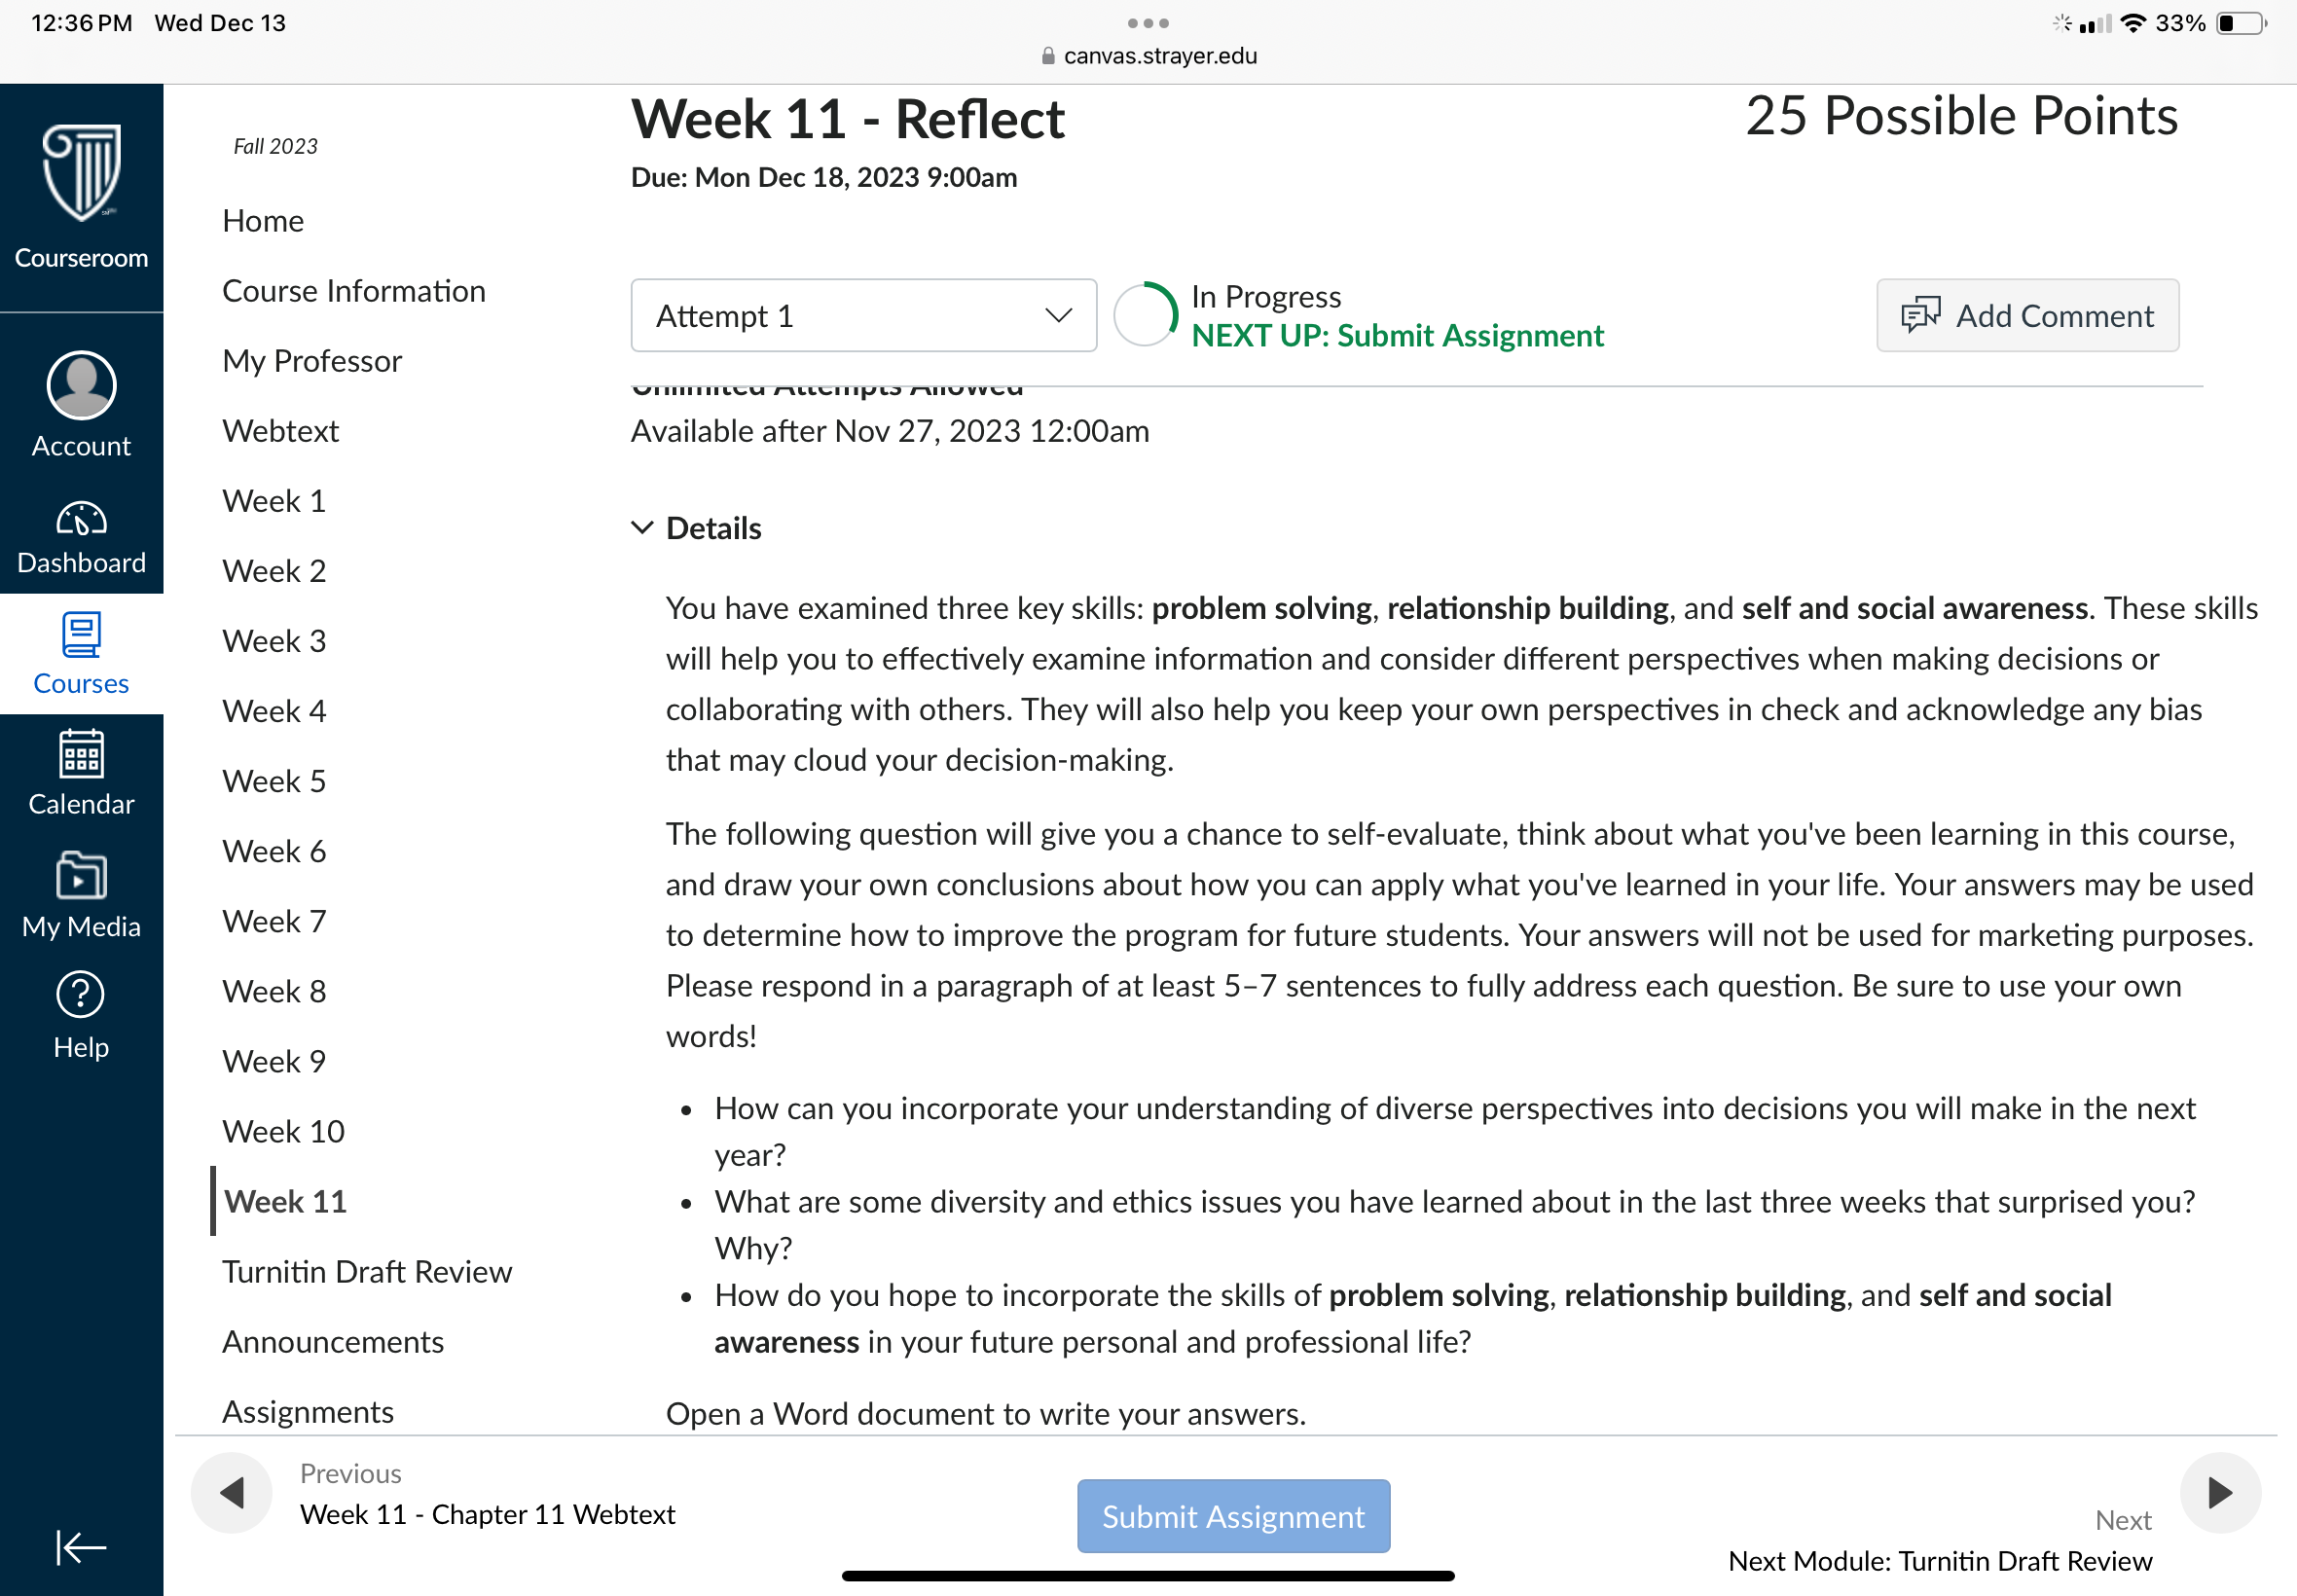Collapse the global navigation arrow icon

pyautogui.click(x=81, y=1547)
